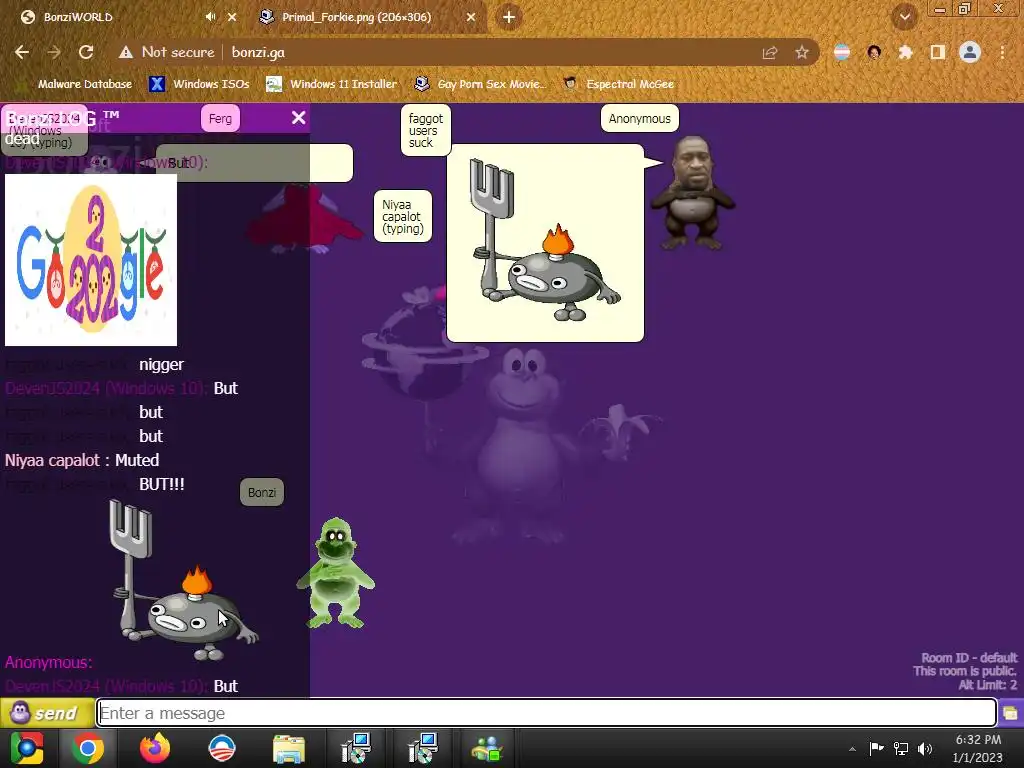Click the Ferg name tag
Image resolution: width=1024 pixels, height=768 pixels.
220,118
